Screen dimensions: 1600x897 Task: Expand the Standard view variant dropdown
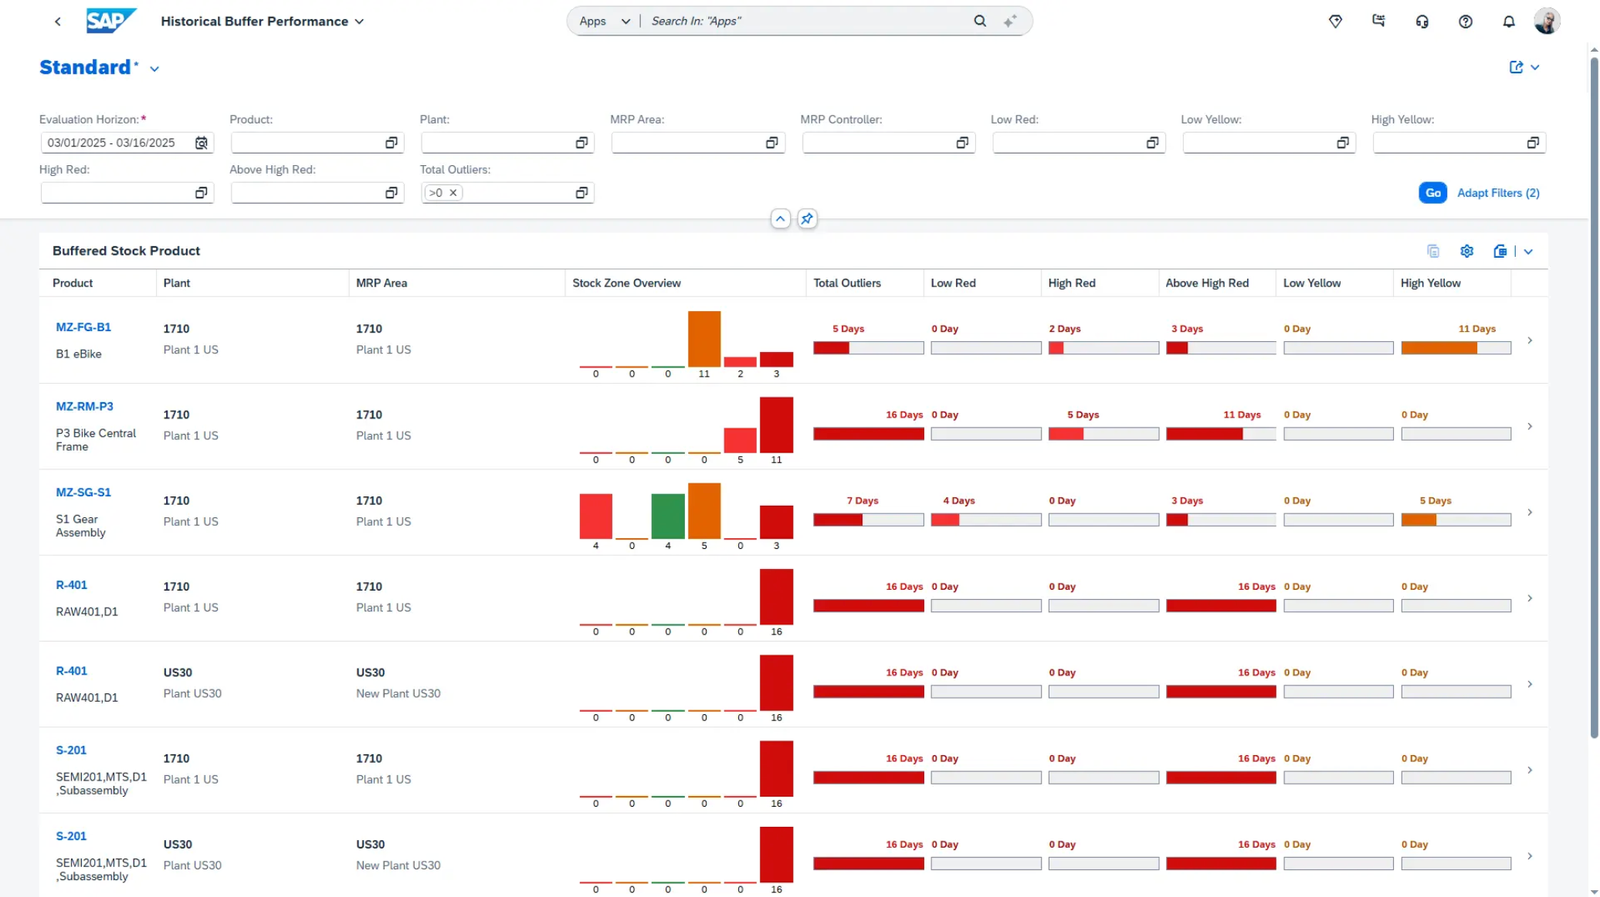pos(154,69)
